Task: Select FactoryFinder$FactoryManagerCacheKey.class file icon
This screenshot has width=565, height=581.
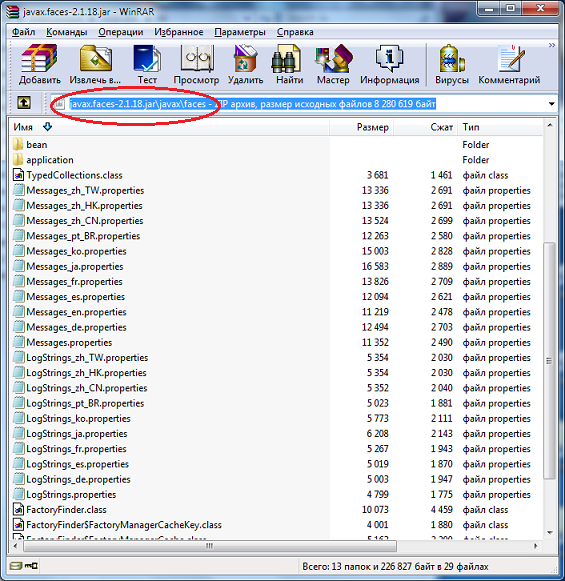Action: coord(18,525)
